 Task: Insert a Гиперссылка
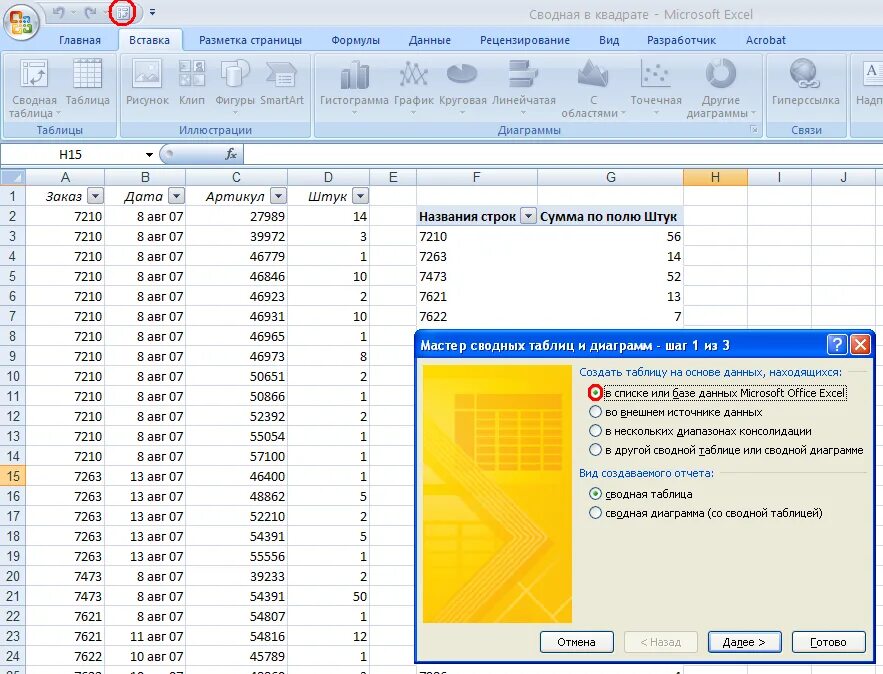805,83
